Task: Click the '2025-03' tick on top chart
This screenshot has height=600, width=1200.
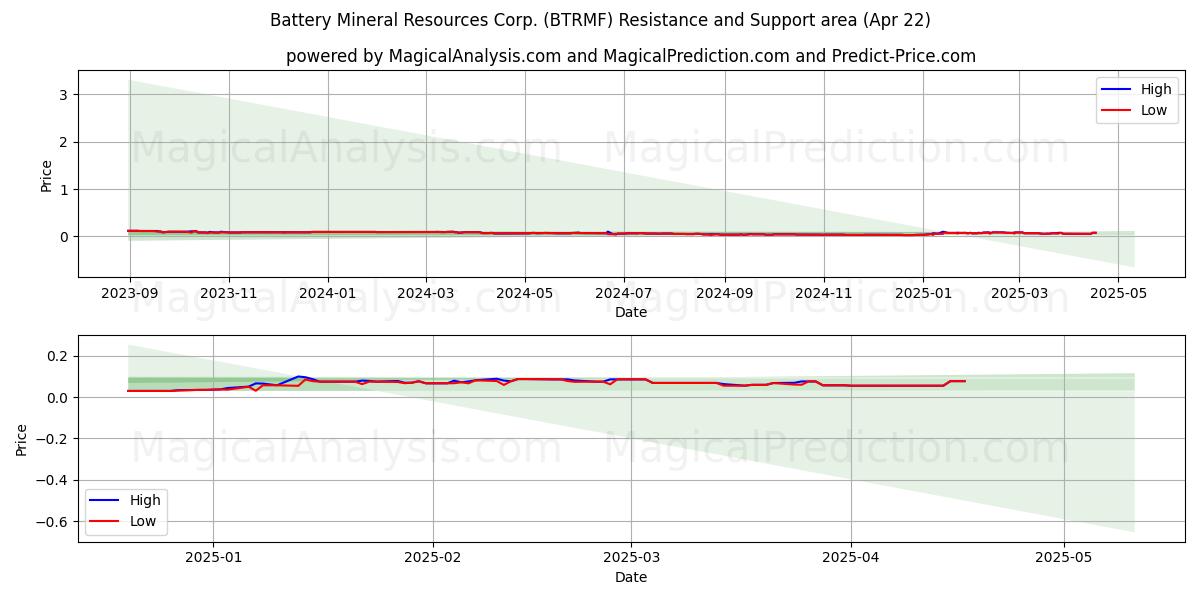Action: (1019, 293)
